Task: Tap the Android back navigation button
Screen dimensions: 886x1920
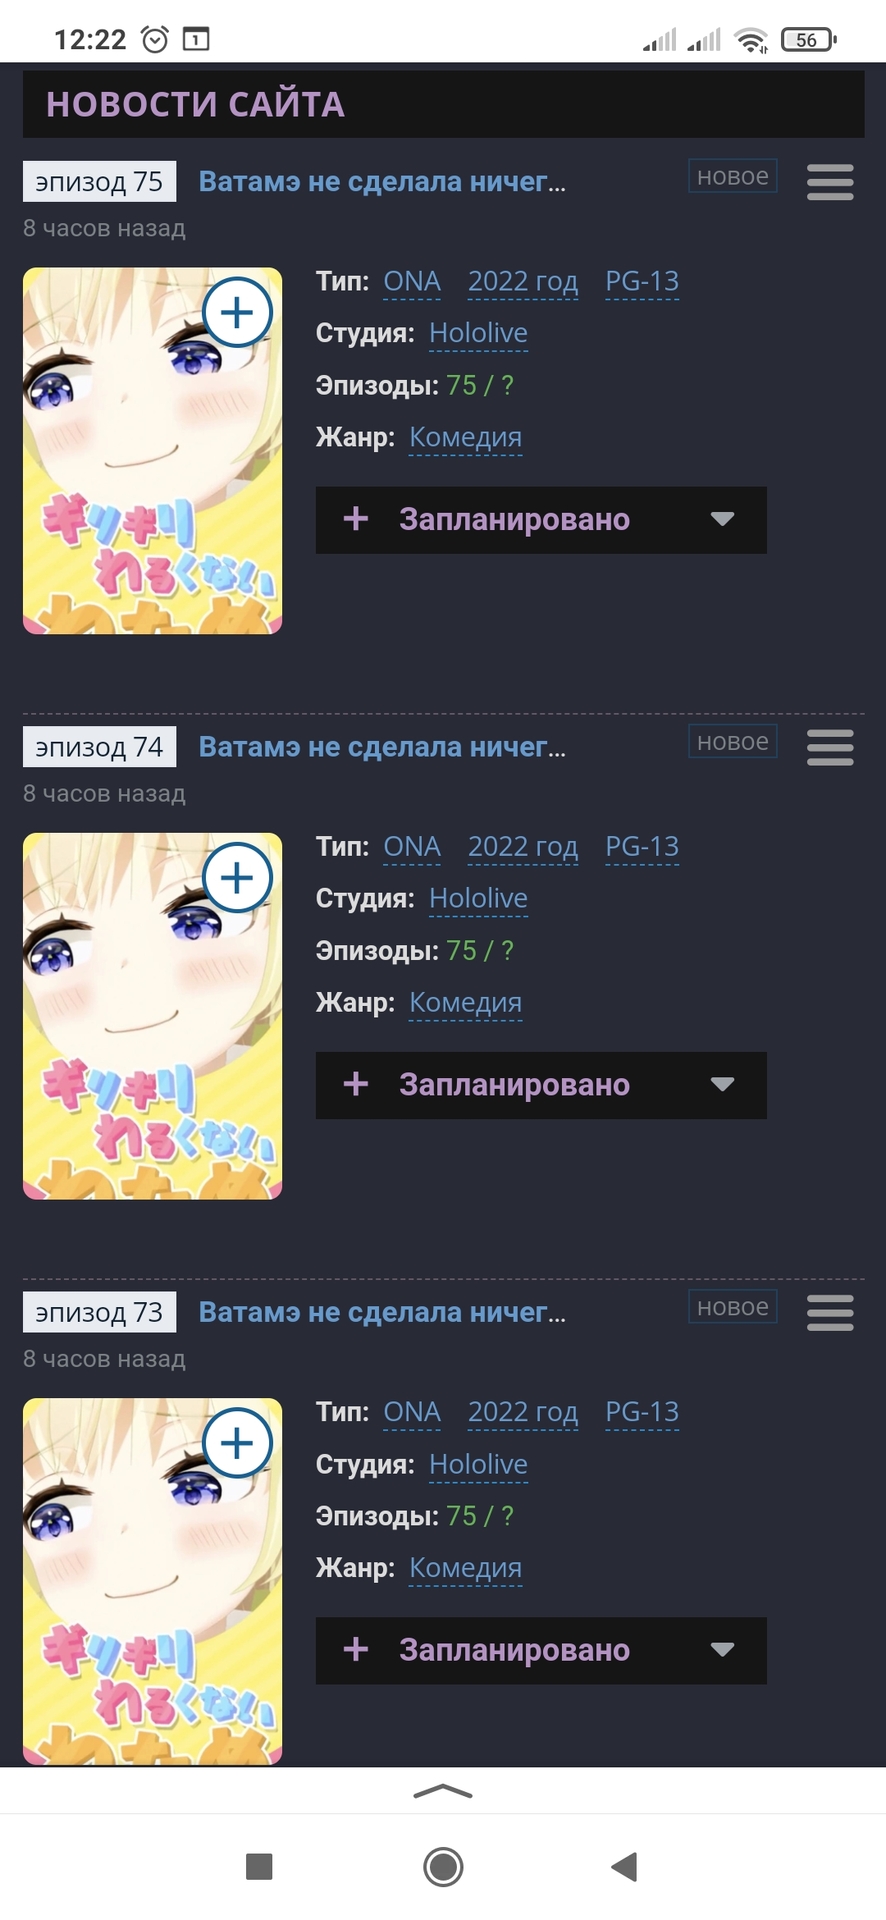Action: [x=624, y=1866]
